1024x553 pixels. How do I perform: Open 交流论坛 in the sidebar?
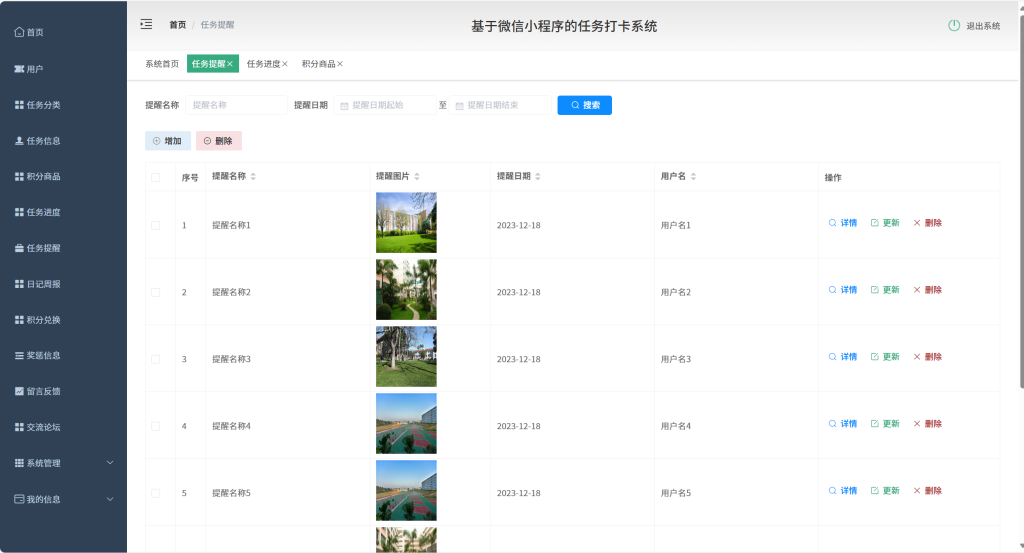pyautogui.click(x=37, y=427)
